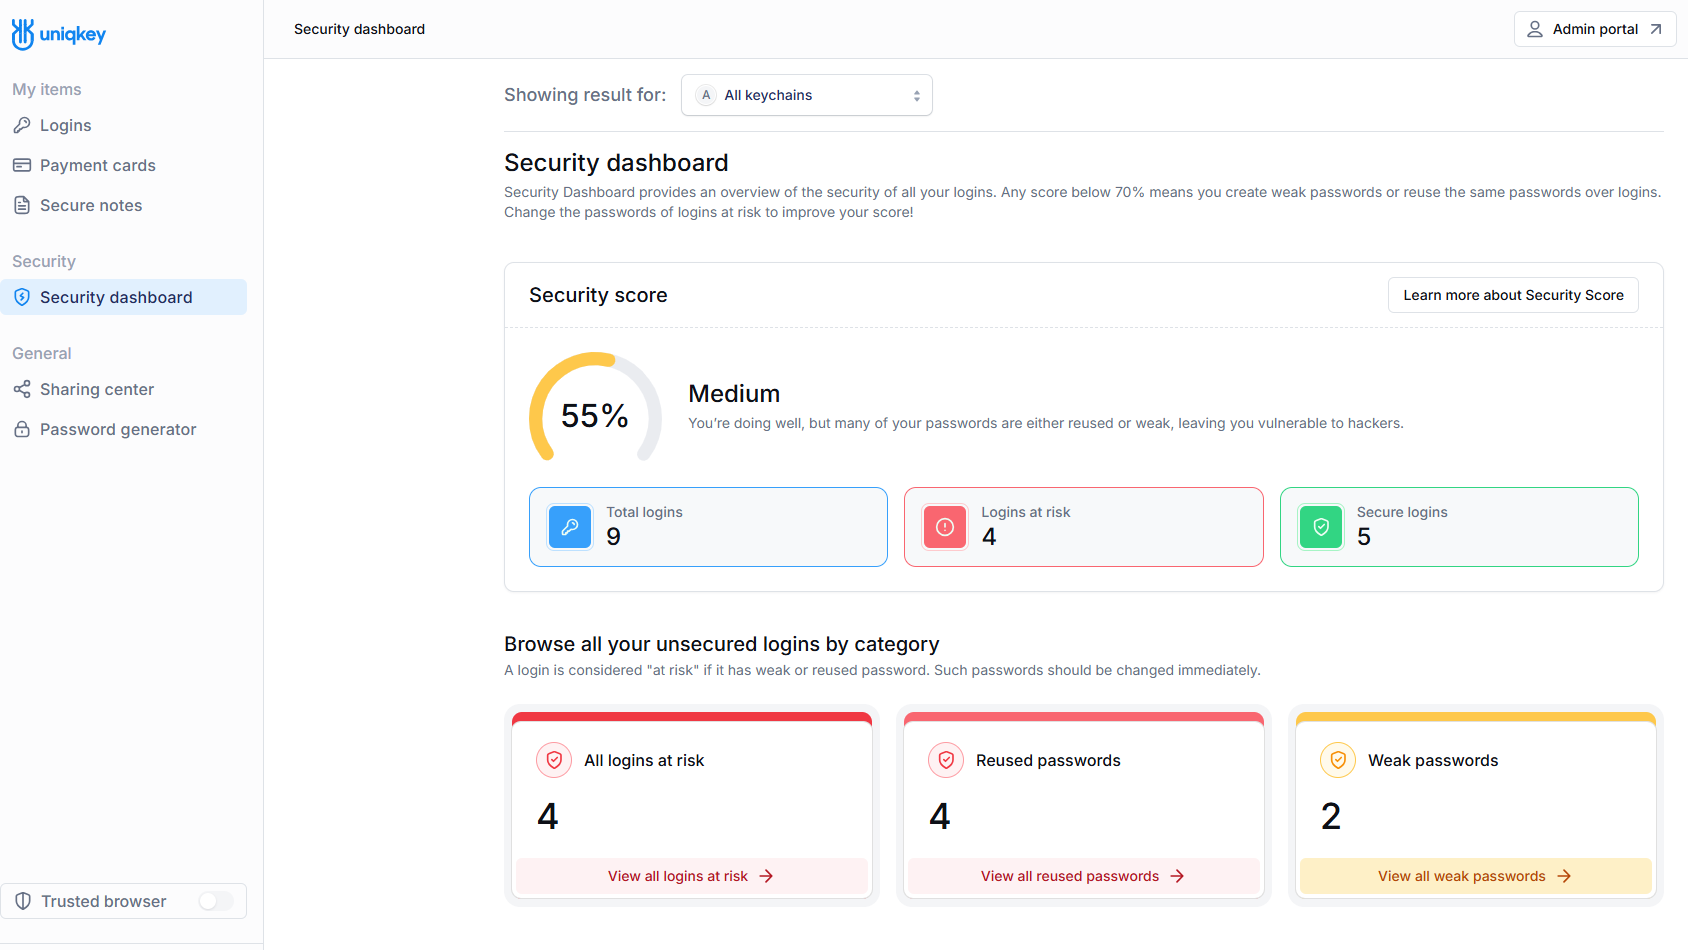Click the Secure logins card
1688x950 pixels.
(1459, 527)
